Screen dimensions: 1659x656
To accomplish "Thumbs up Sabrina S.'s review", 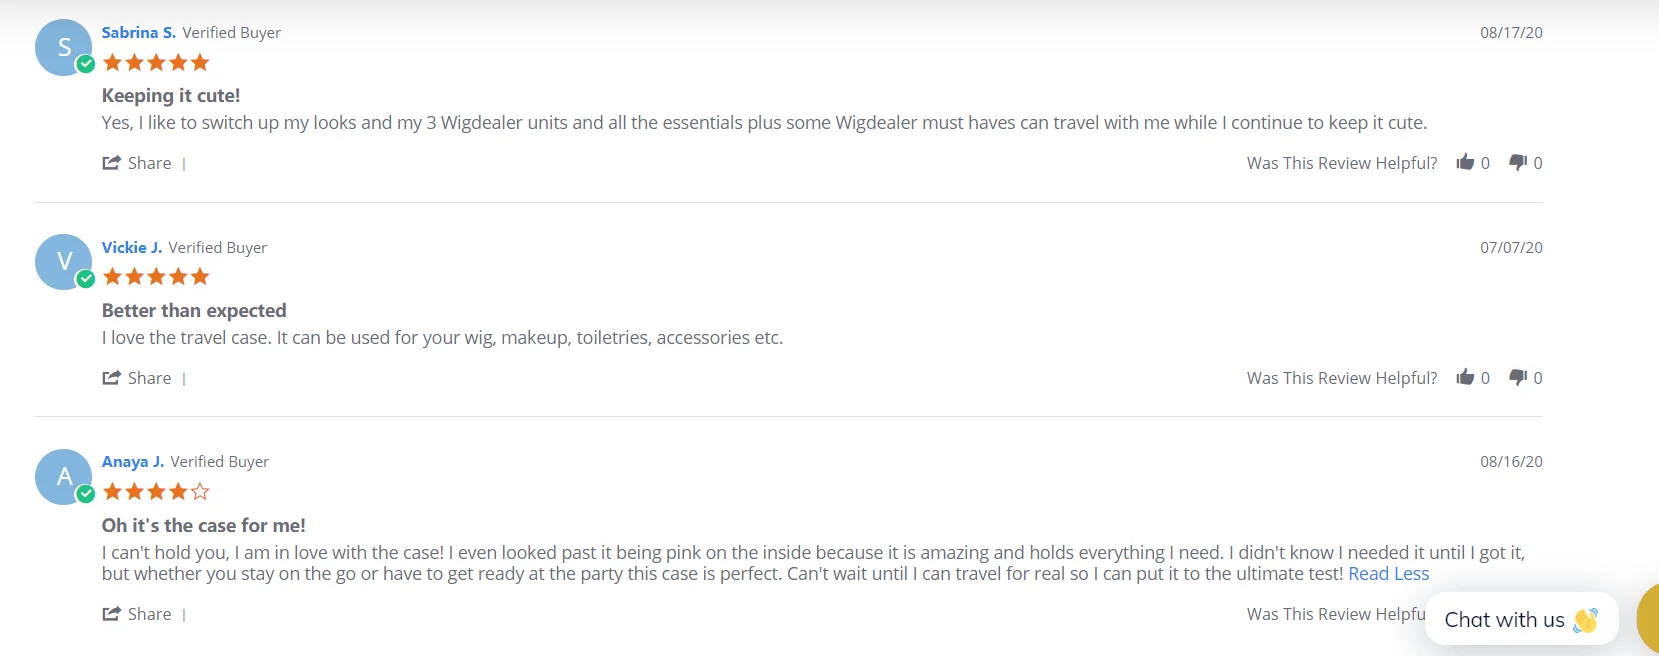I will tap(1465, 162).
